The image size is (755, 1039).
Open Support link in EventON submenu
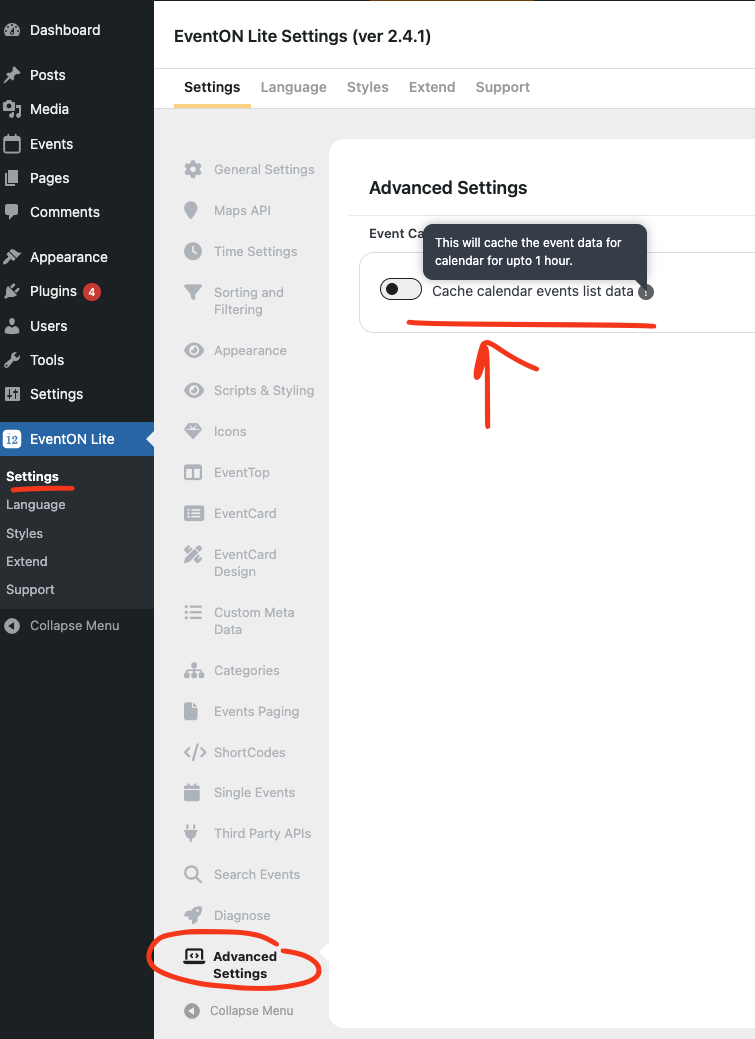click(x=30, y=590)
